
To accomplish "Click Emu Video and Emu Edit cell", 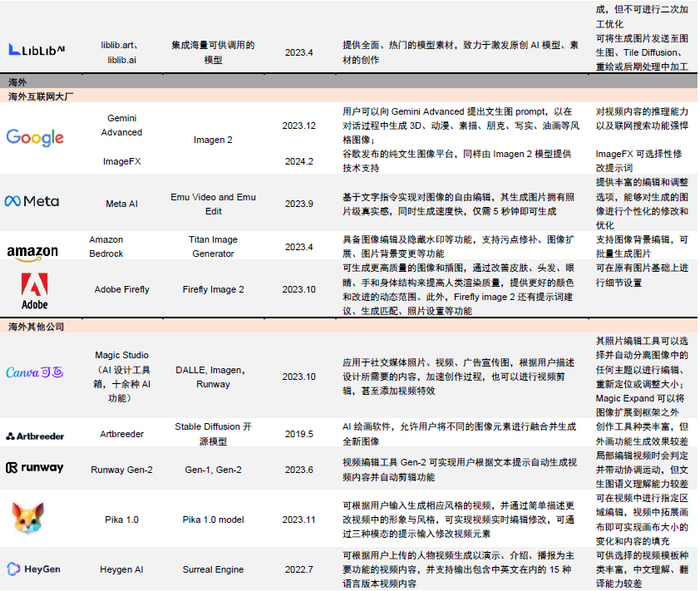I will [x=213, y=204].
